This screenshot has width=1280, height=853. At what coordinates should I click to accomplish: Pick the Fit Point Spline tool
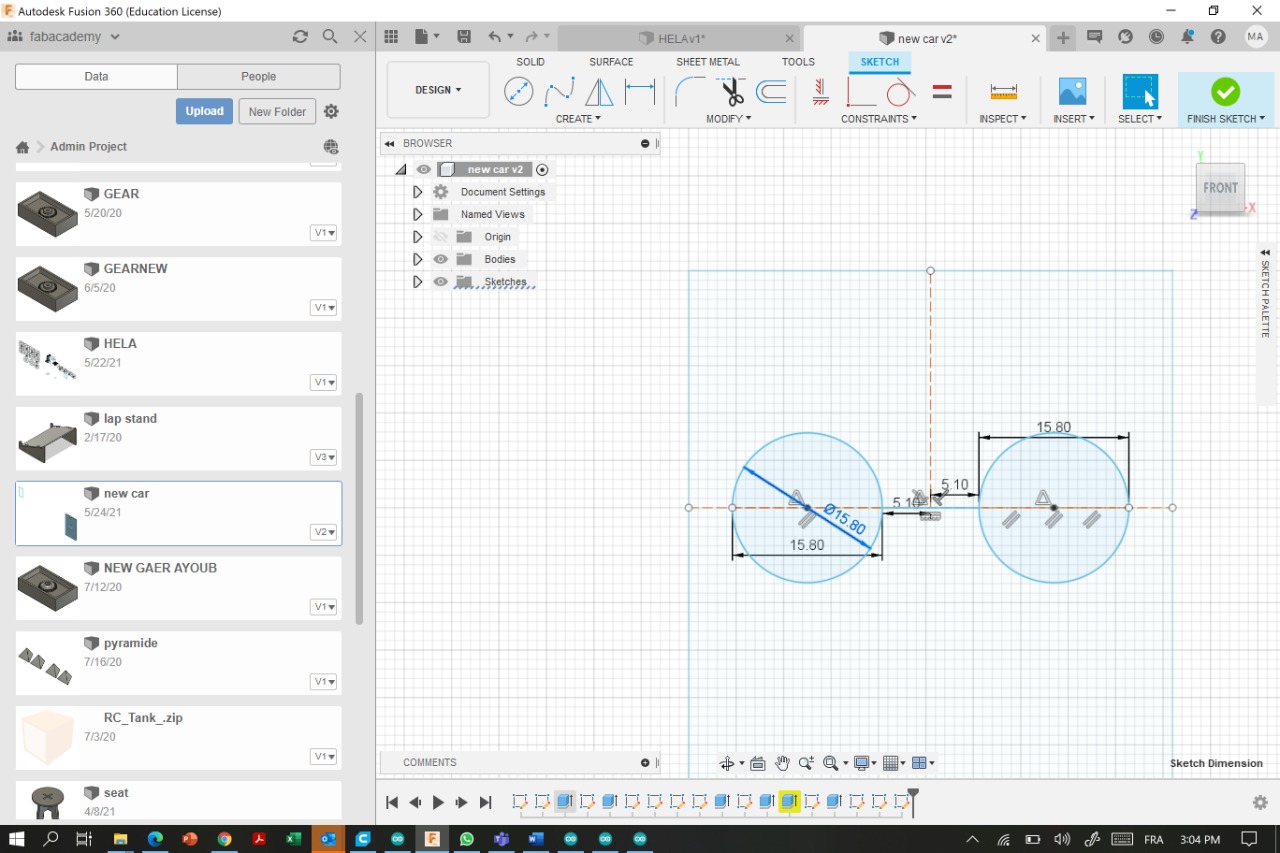pyautogui.click(x=559, y=92)
